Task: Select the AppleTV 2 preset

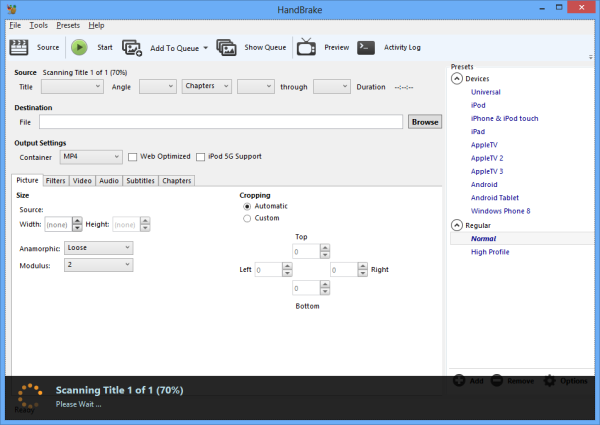Action: click(487, 158)
